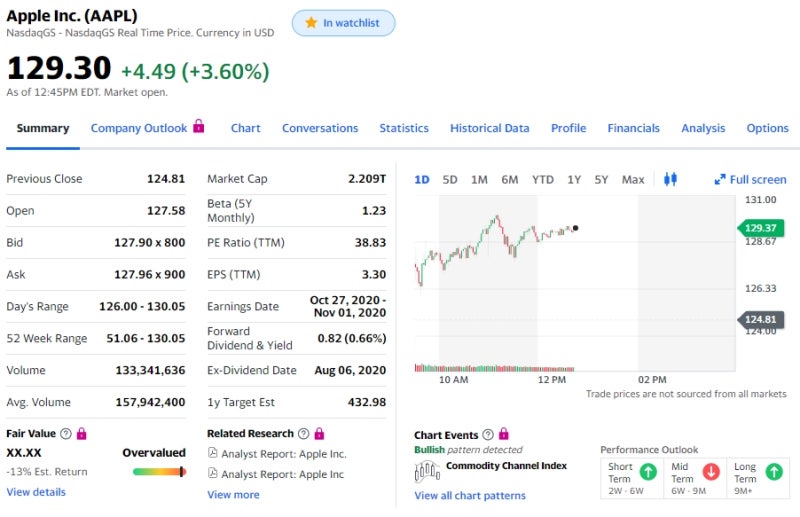800x517 pixels.
Task: Click the Ex-Dividend Date Aug 06, 2020
Action: click(x=350, y=370)
